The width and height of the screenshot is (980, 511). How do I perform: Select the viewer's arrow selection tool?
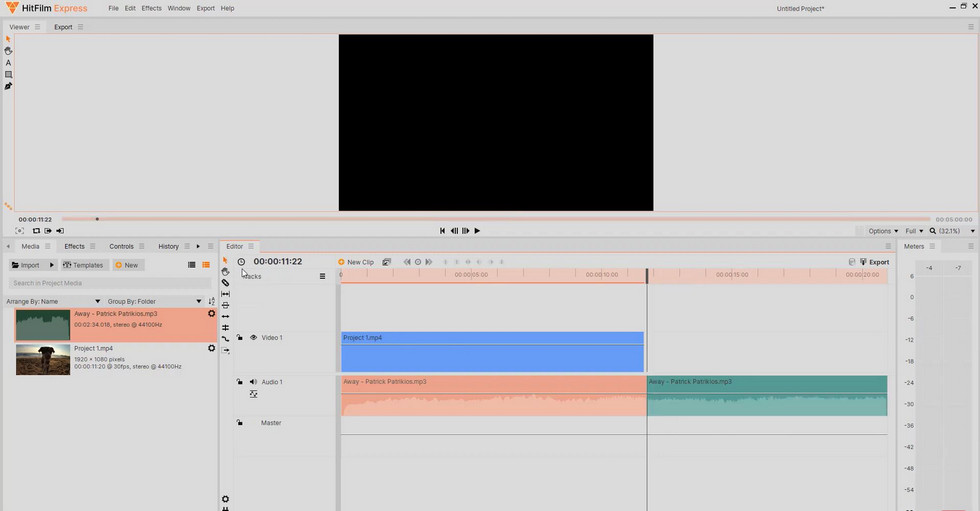click(x=8, y=39)
